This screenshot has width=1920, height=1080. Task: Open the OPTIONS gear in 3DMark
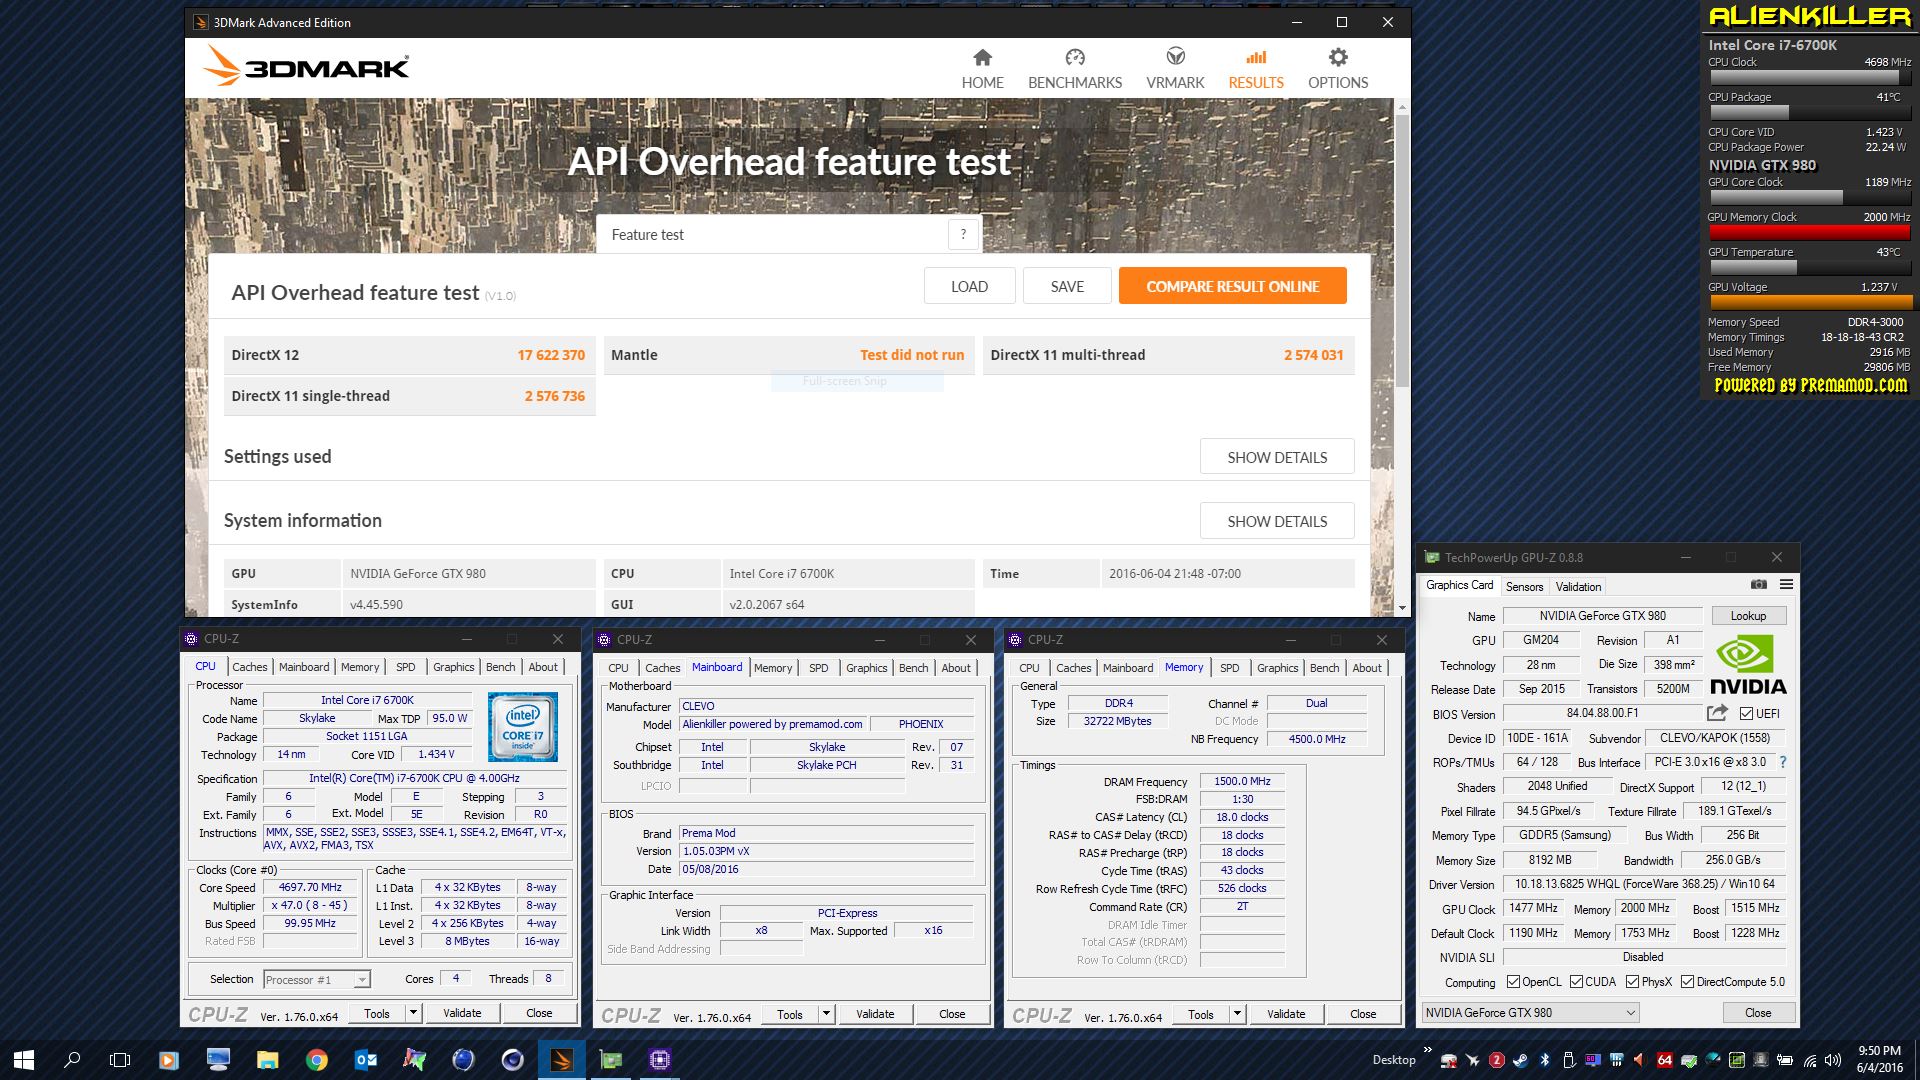tap(1338, 69)
